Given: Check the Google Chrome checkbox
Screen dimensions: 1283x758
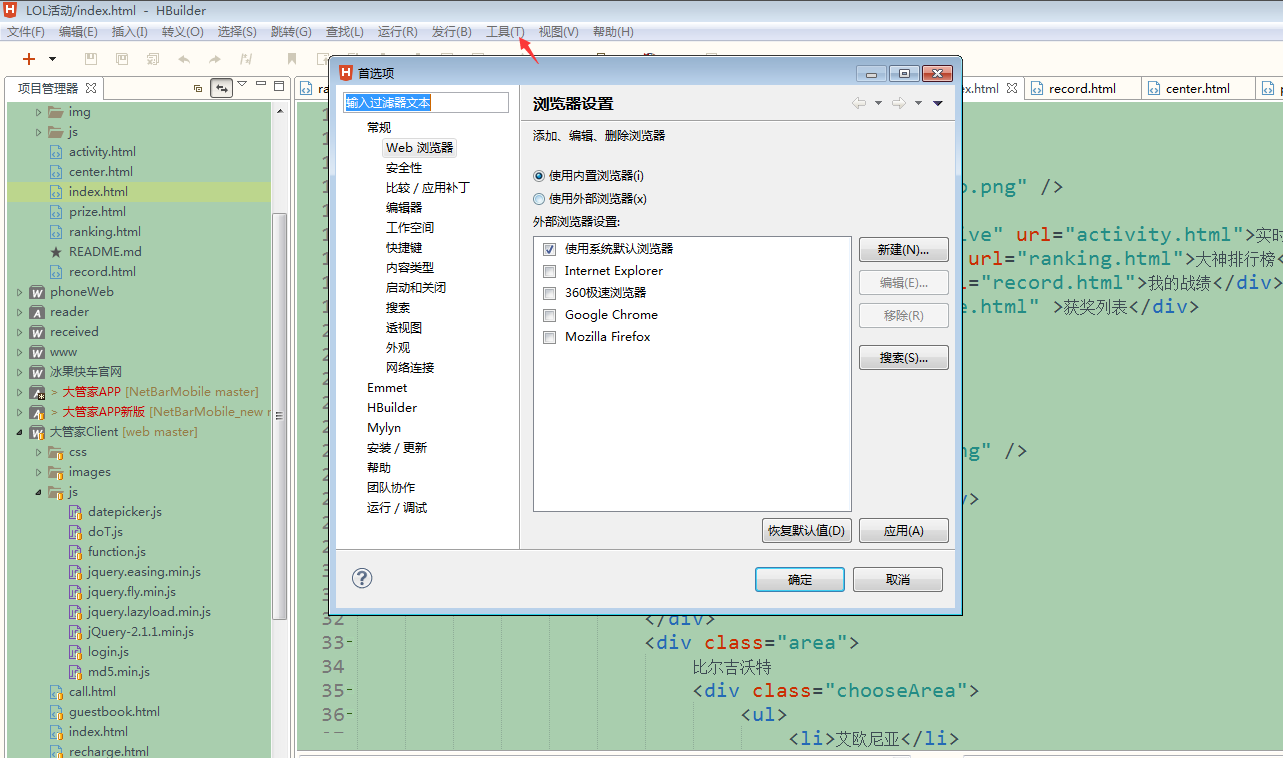Looking at the screenshot, I should tap(549, 315).
